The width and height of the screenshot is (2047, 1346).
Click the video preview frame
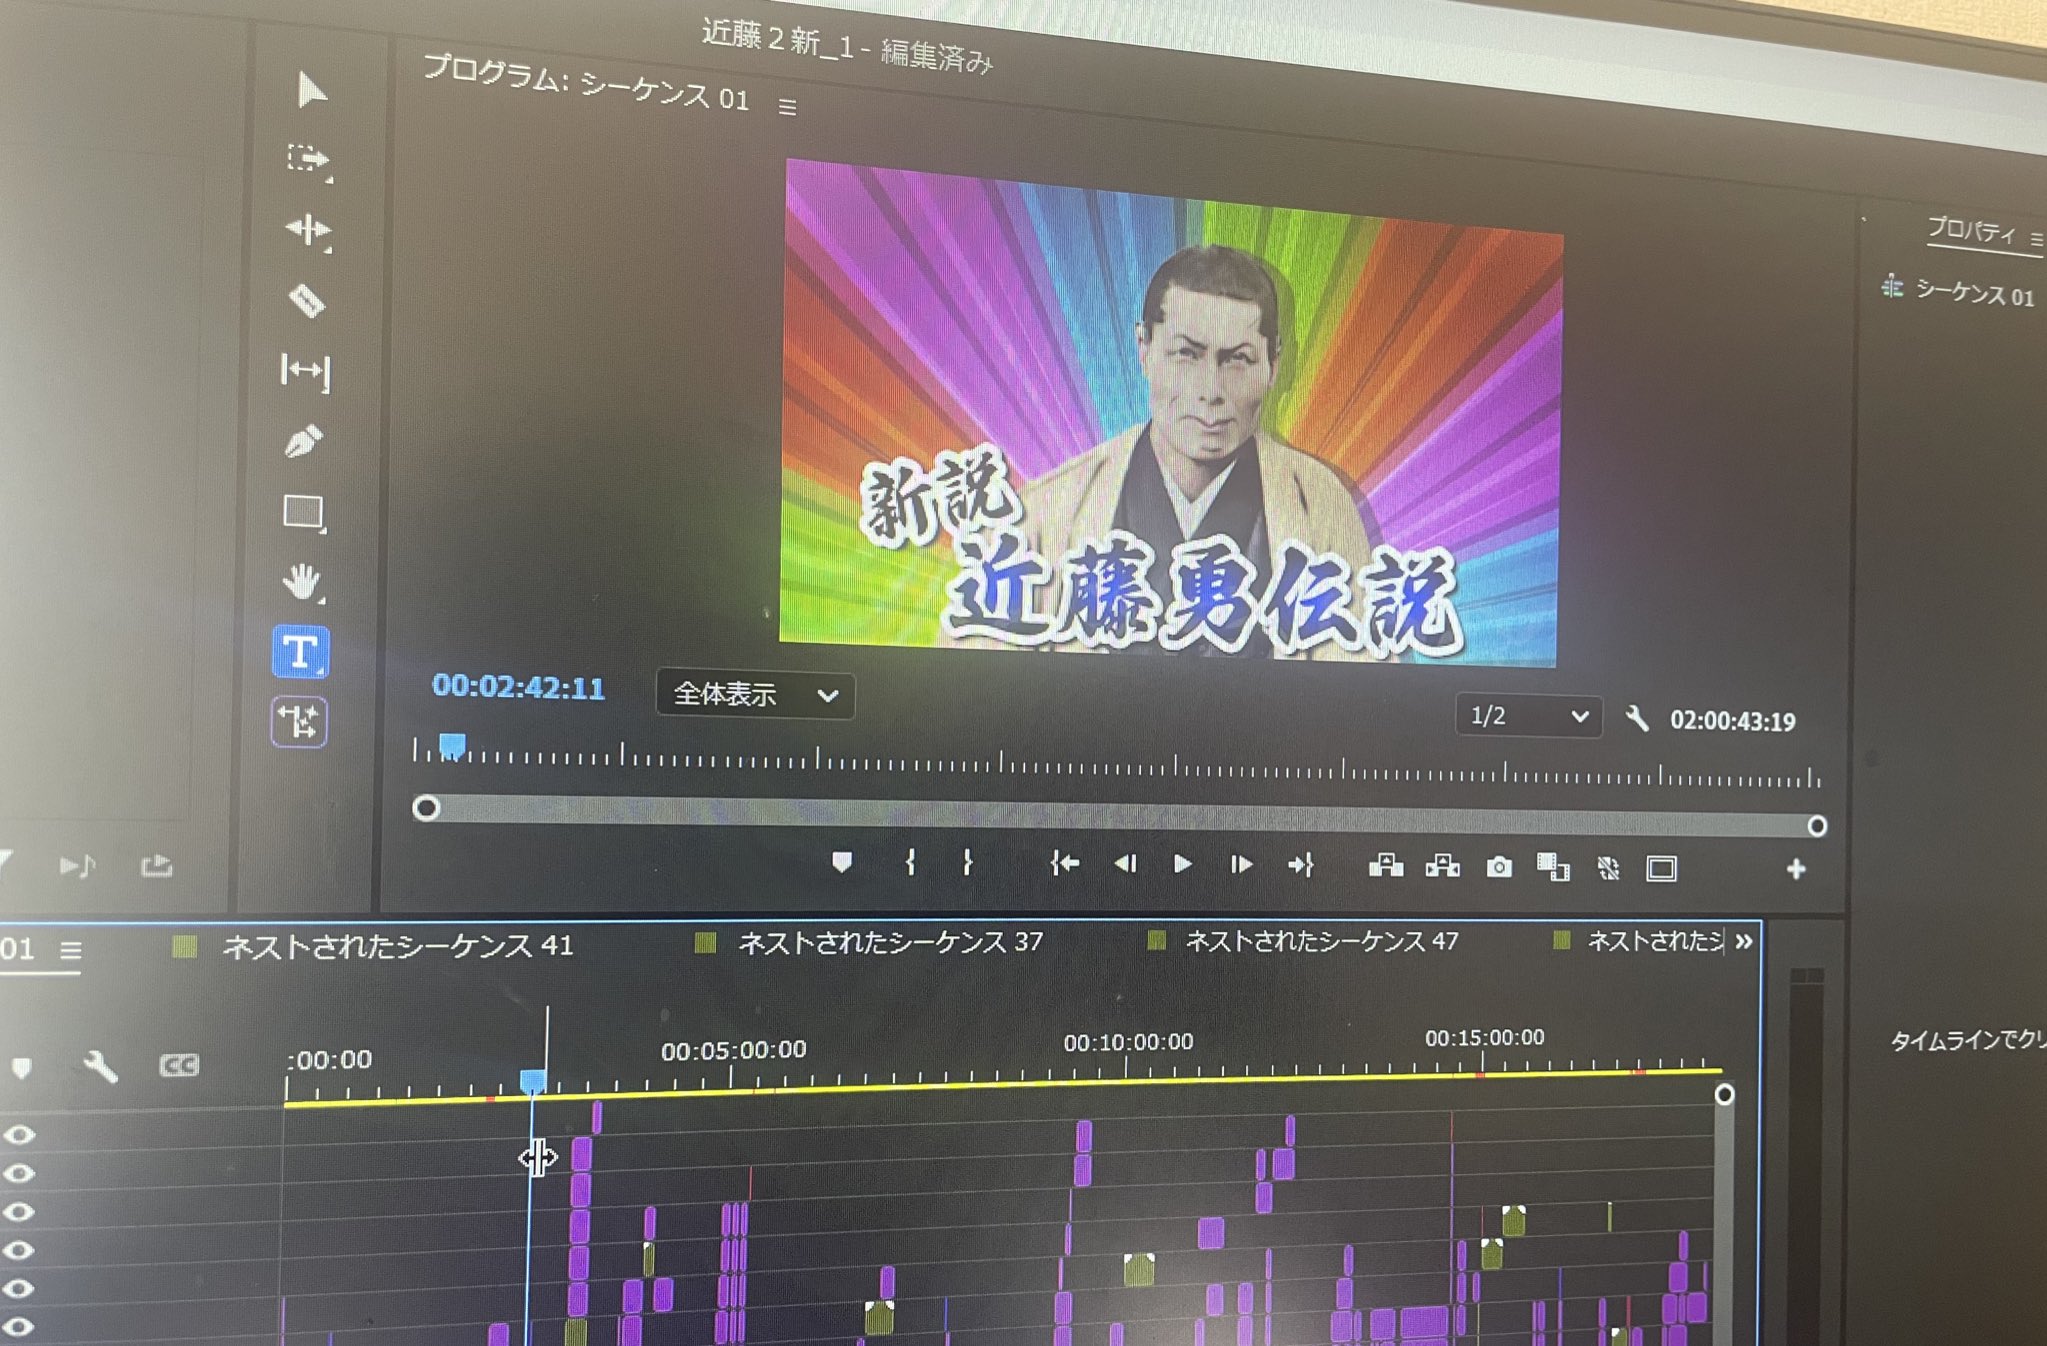coord(1170,413)
